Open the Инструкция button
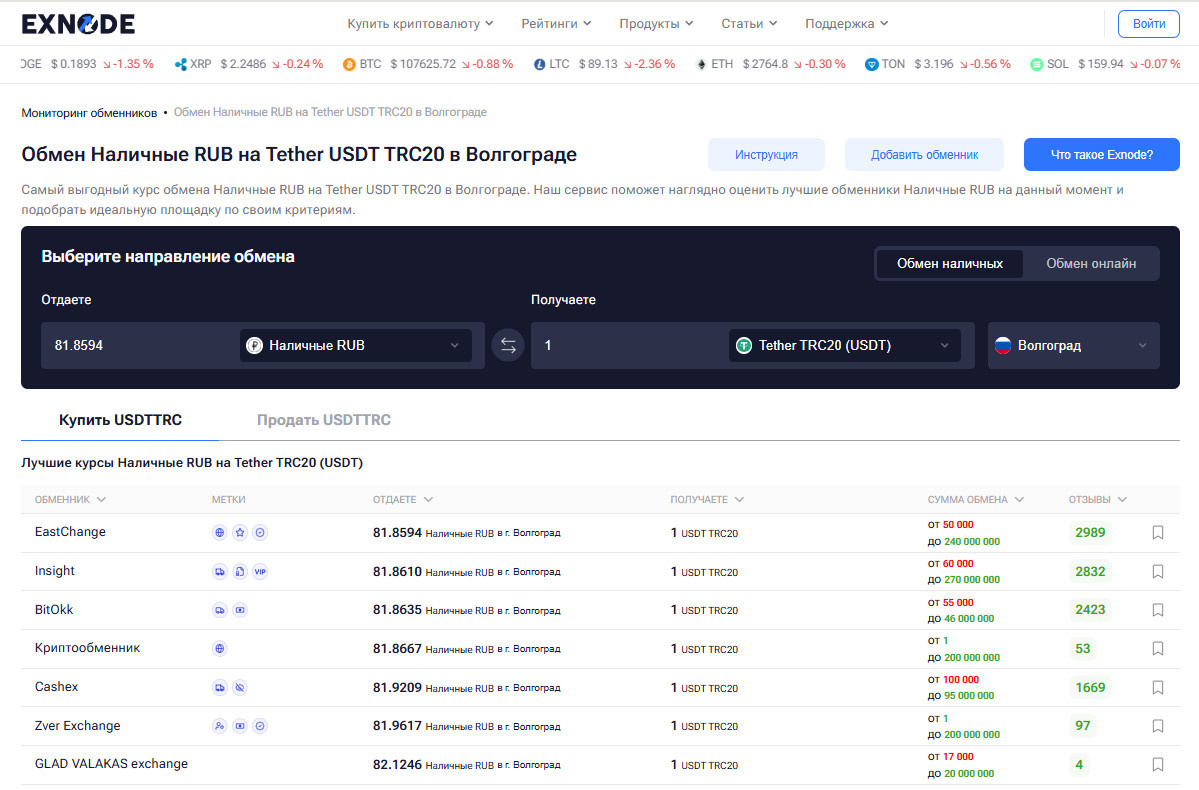The height and width of the screenshot is (790, 1199). (766, 154)
